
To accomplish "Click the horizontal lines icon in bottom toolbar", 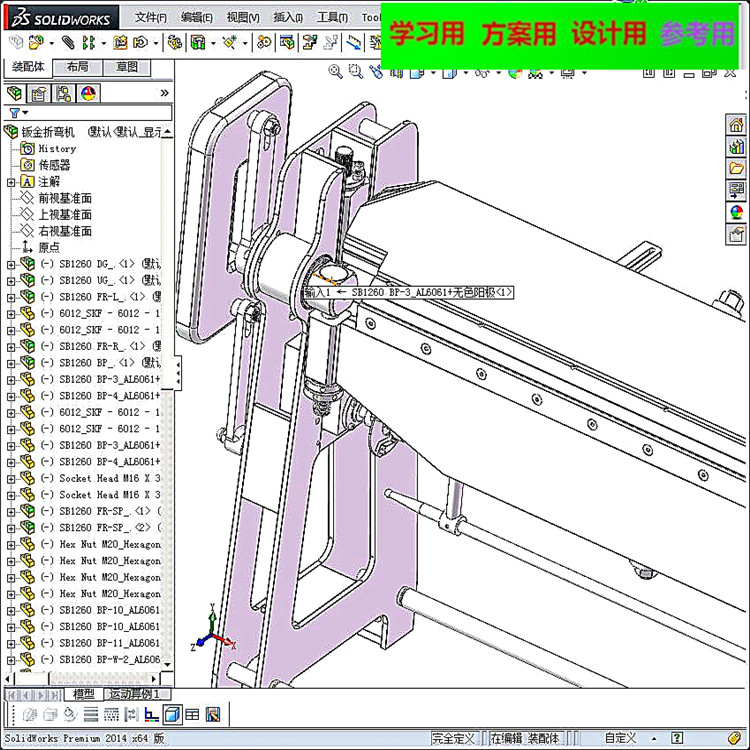I will [90, 715].
